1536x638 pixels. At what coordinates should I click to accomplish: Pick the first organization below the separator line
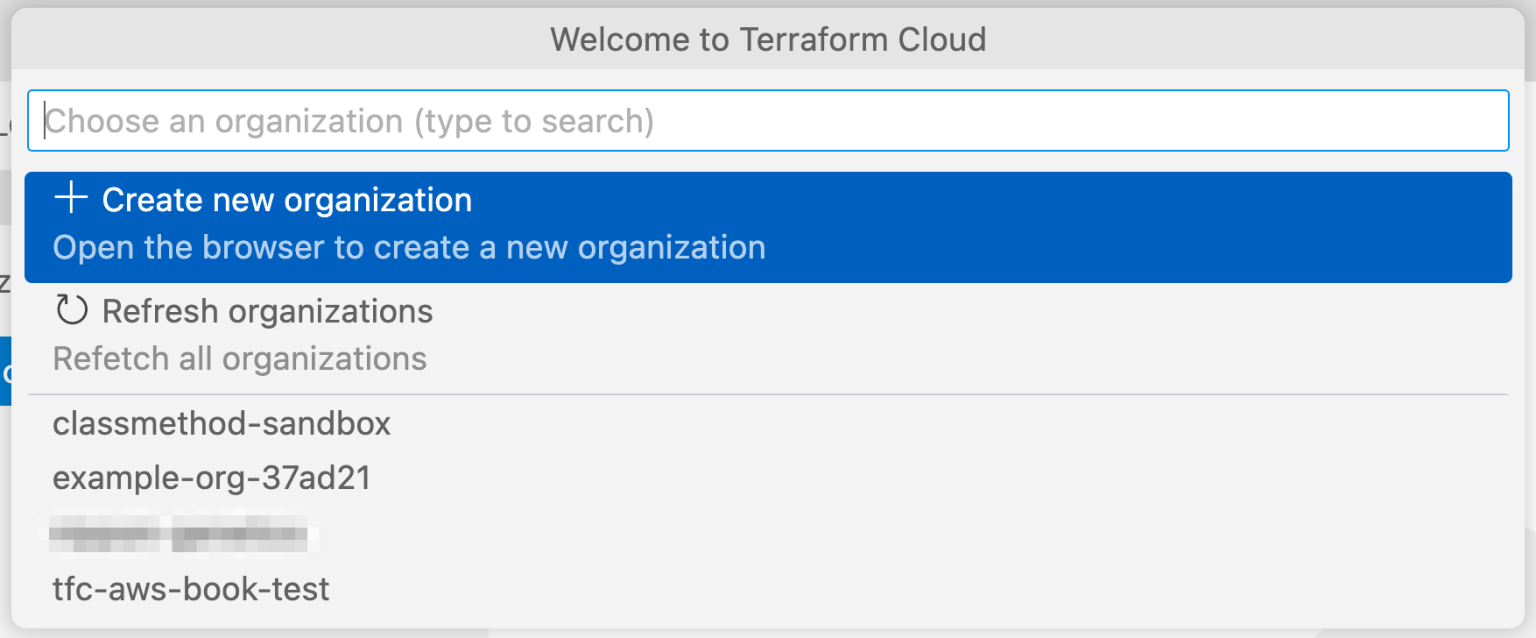click(221, 423)
